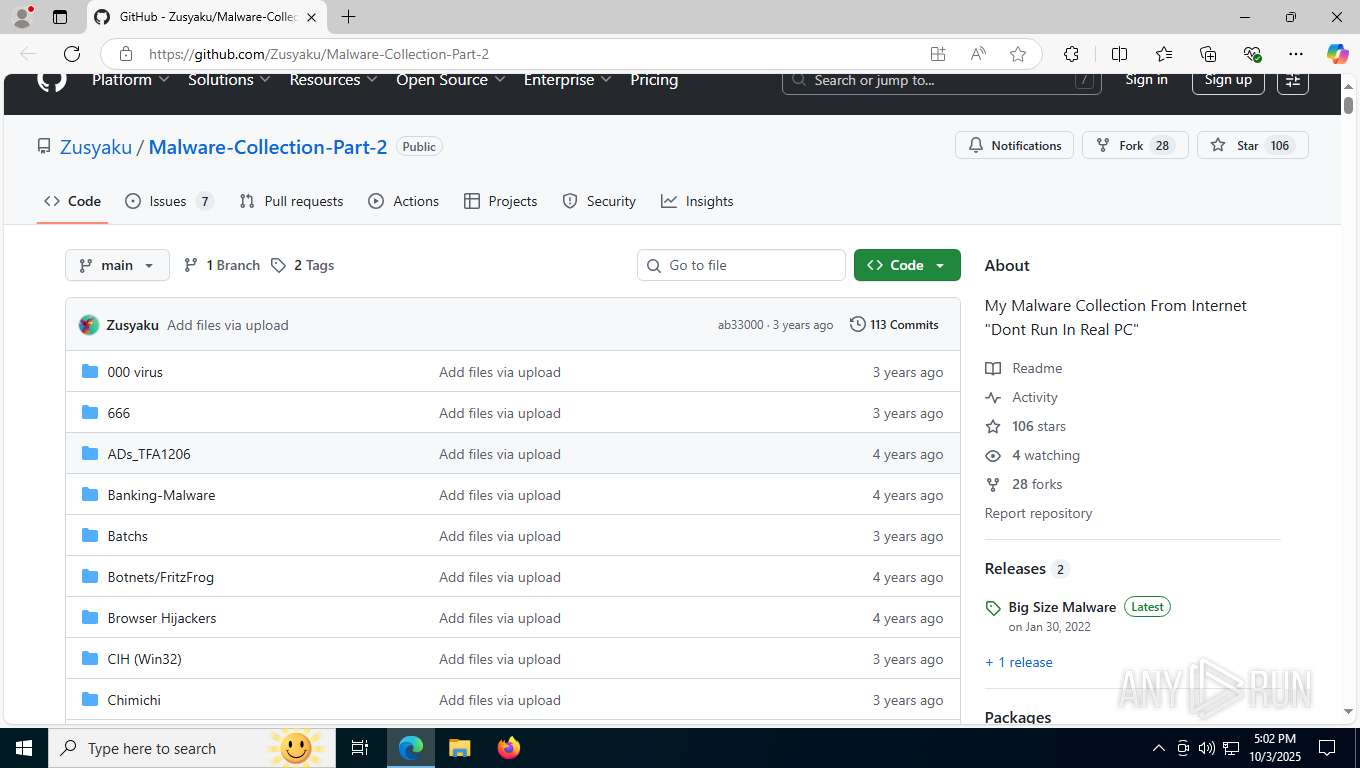1360x768 pixels.
Task: Expand the Open Source menu
Action: click(x=451, y=80)
